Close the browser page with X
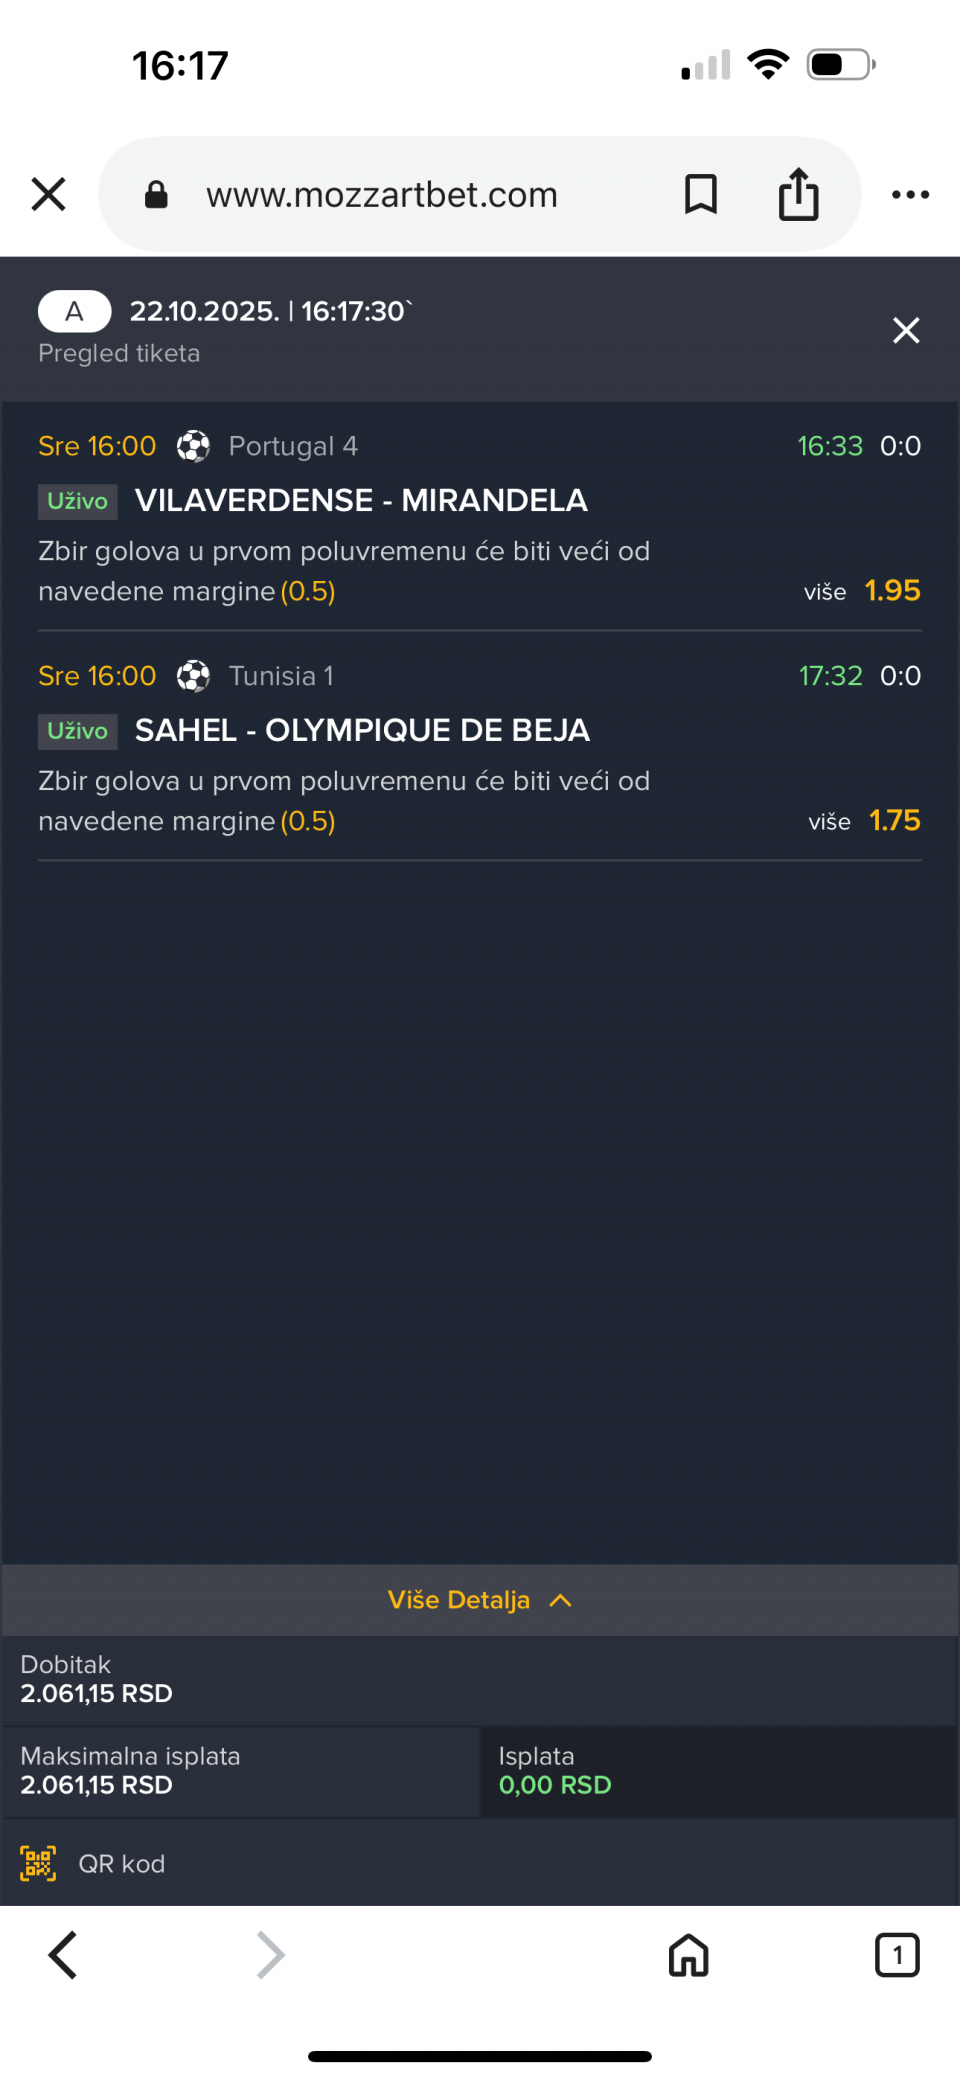The height and width of the screenshot is (2080, 960). click(48, 194)
